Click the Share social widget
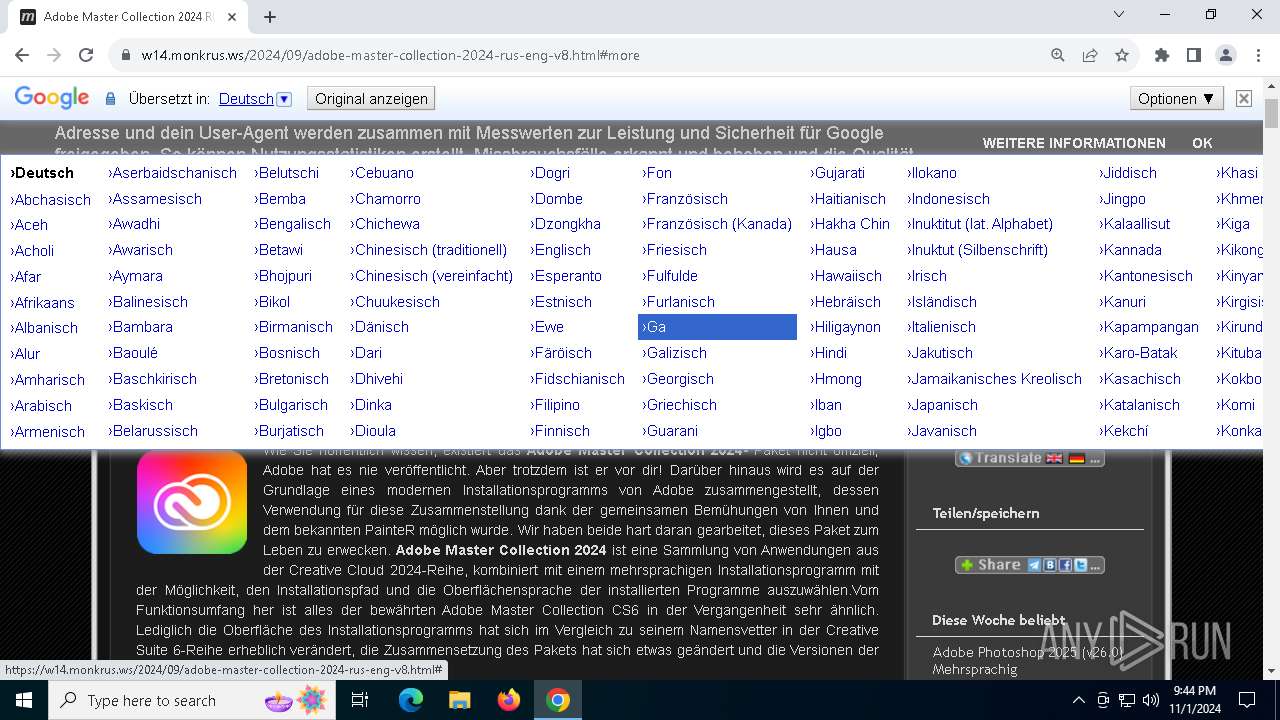Viewport: 1280px width, 720px height. 1030,565
